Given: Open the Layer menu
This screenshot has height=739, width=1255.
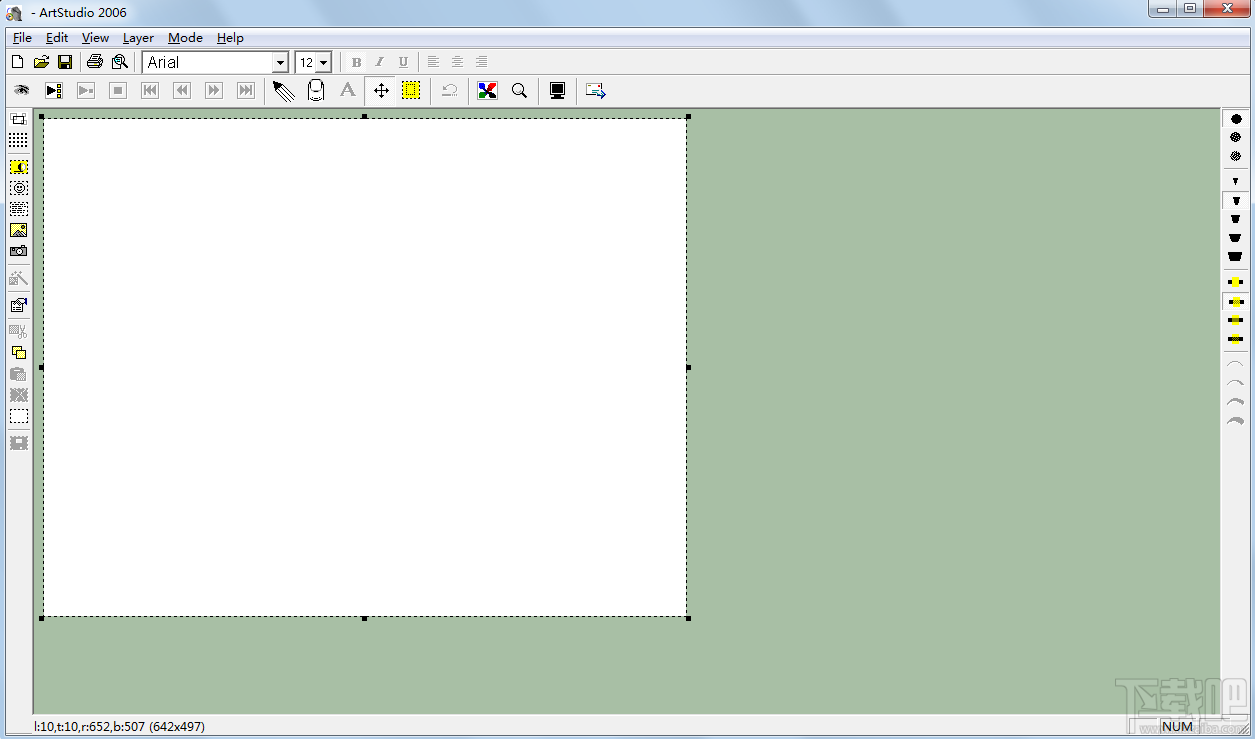Looking at the screenshot, I should [138, 38].
